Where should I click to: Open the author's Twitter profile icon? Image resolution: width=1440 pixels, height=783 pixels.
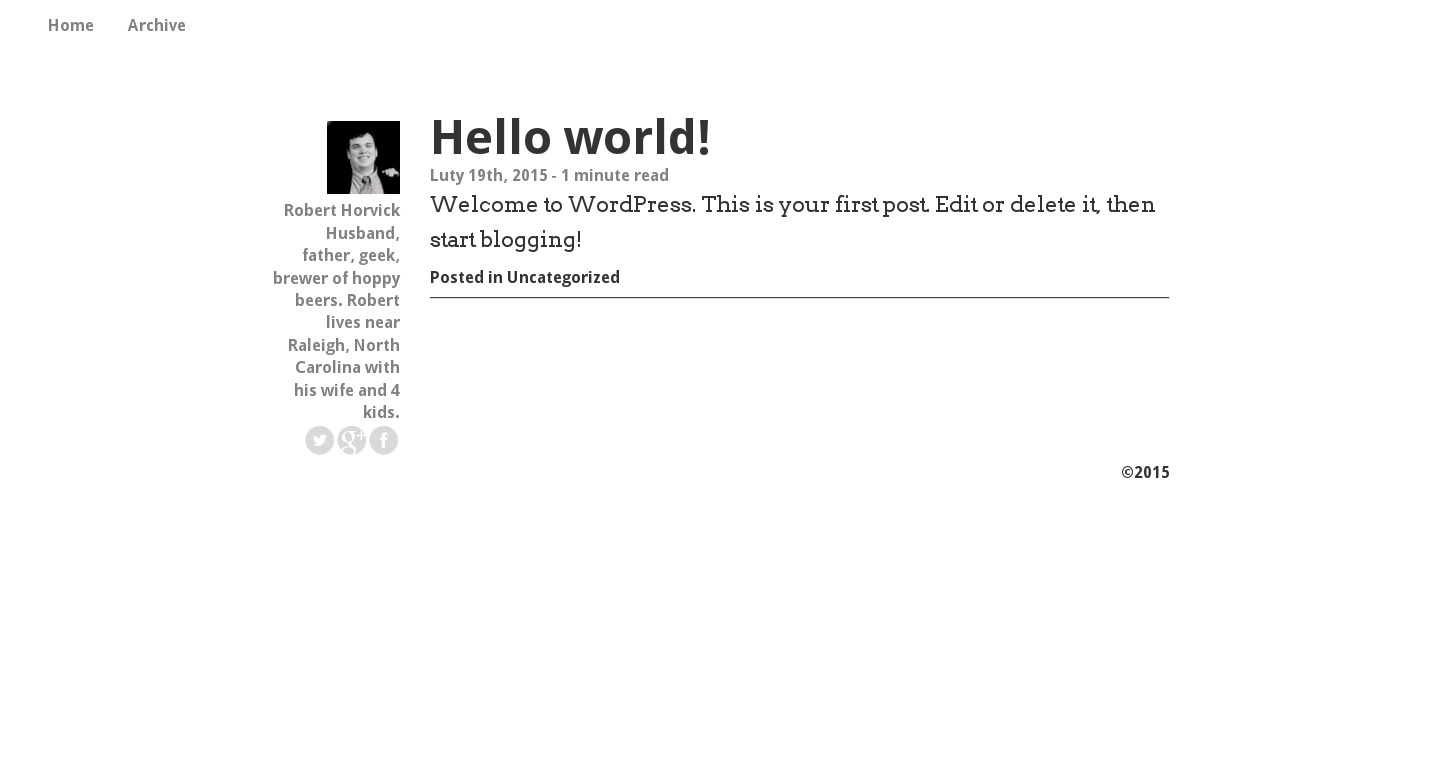click(320, 440)
